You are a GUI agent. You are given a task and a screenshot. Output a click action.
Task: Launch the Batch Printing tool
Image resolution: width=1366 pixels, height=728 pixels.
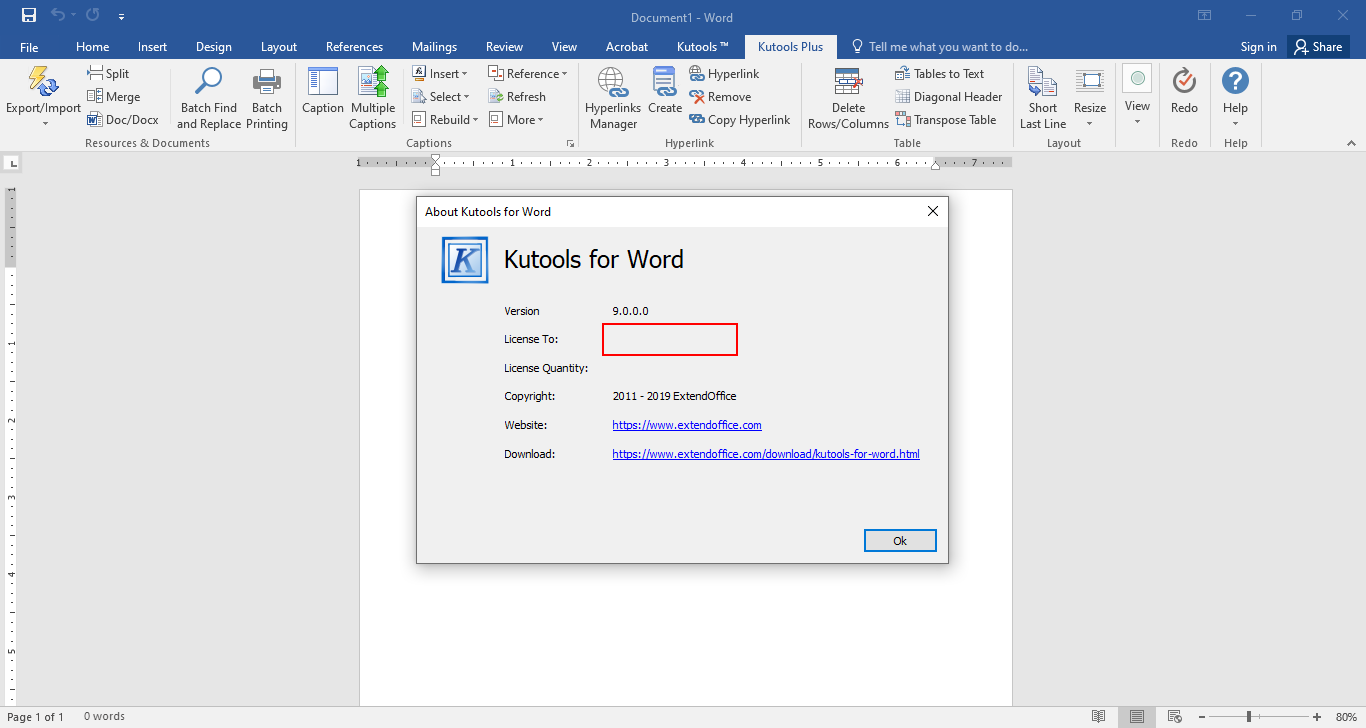tap(267, 98)
